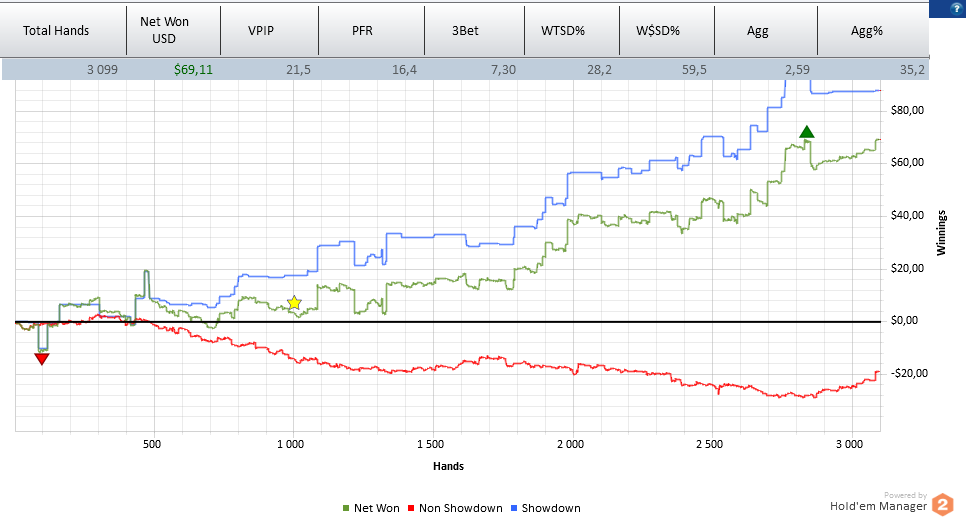
Task: Click the Non Showdown legend label
Action: (461, 508)
